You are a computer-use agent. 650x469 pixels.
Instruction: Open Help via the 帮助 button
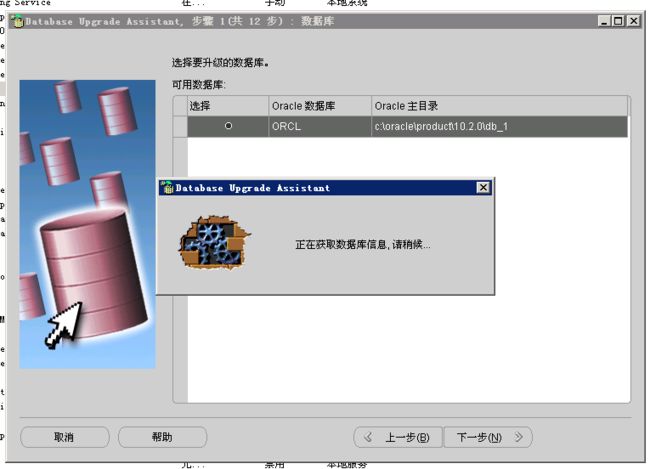[x=162, y=437]
